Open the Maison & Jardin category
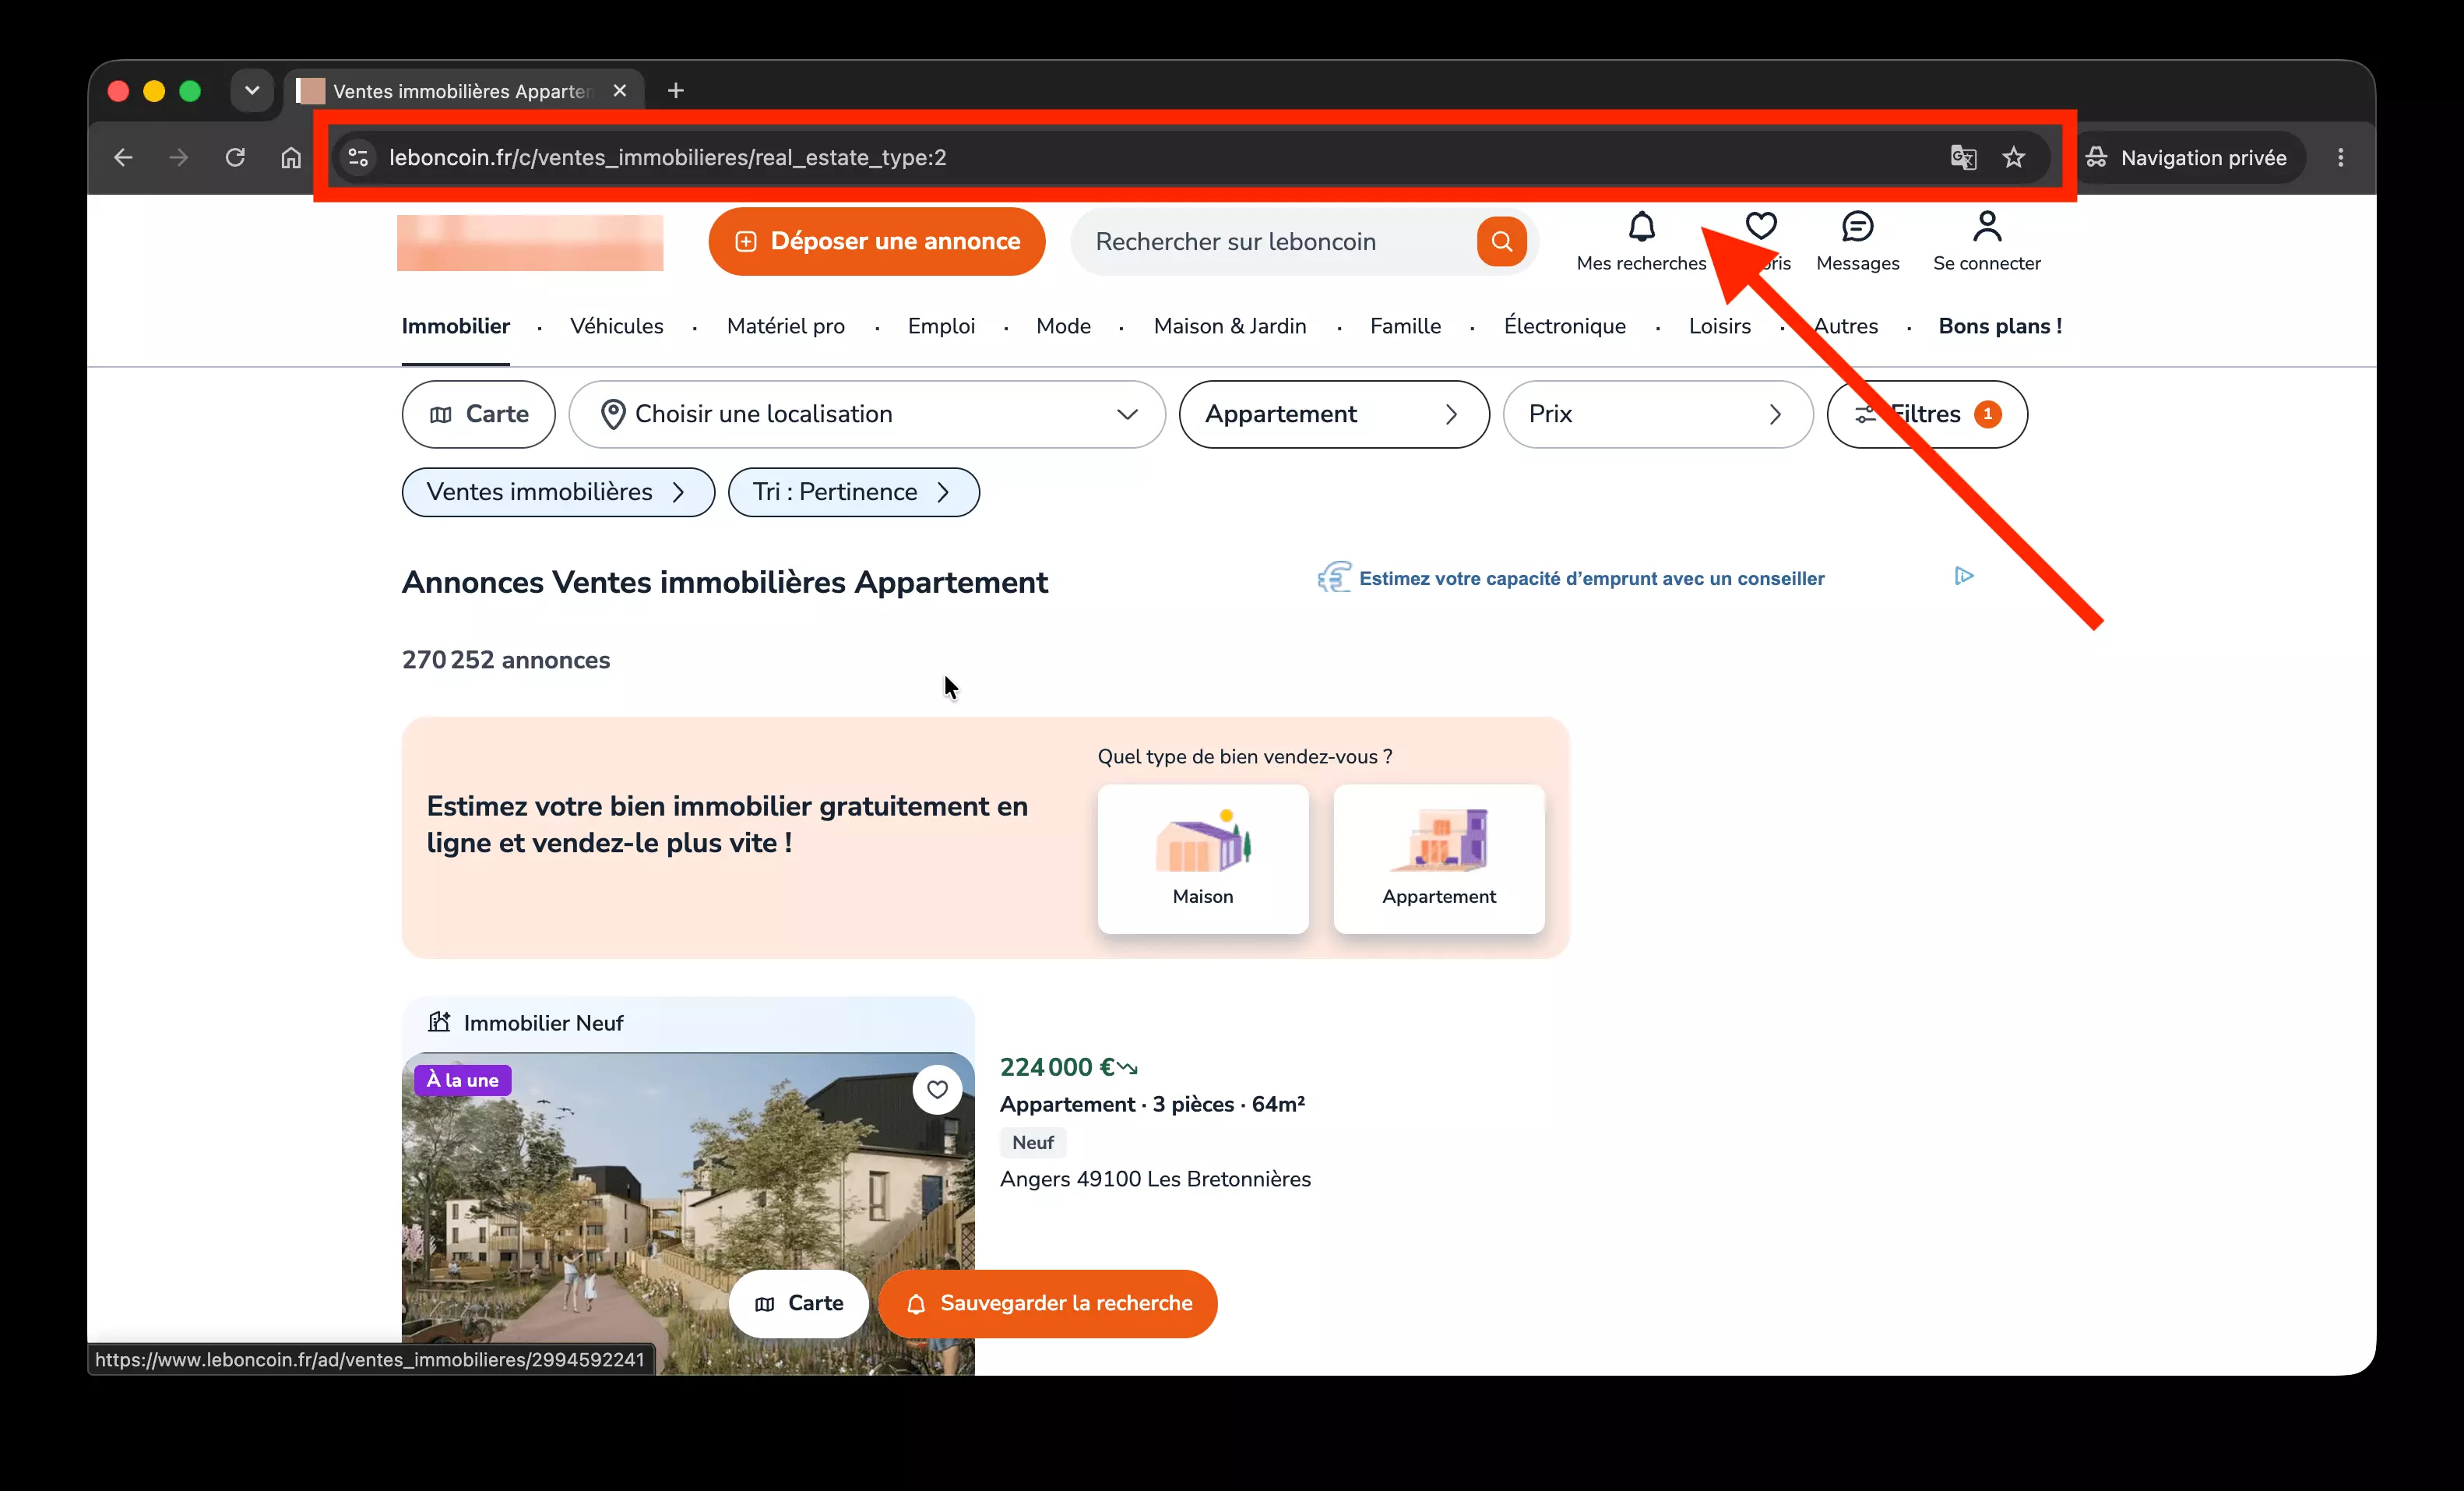Screen dimensions: 2464x1491 pyautogui.click(x=1230, y=326)
